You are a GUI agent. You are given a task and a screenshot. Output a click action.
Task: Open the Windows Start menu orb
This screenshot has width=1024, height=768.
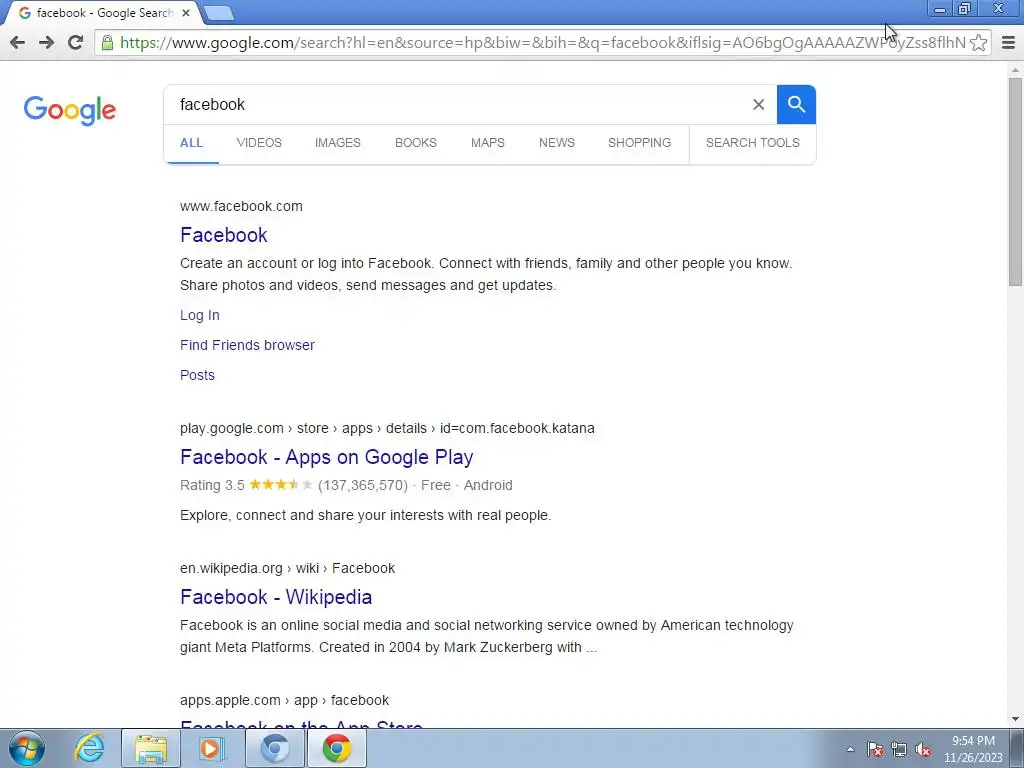(27, 748)
